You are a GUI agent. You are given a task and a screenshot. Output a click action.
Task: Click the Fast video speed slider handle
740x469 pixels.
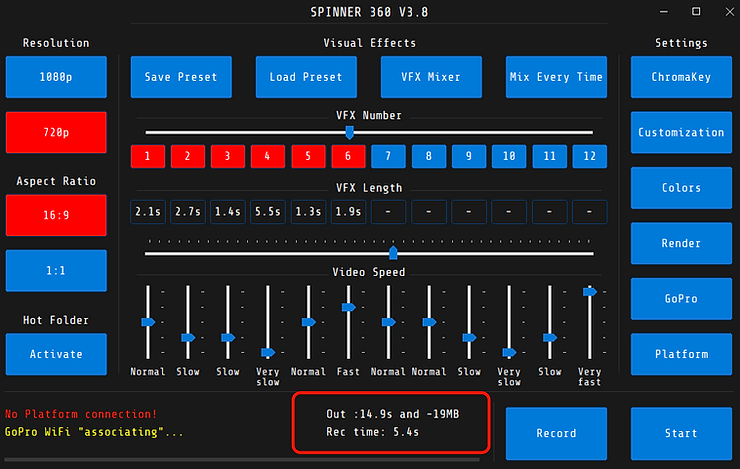(x=348, y=308)
